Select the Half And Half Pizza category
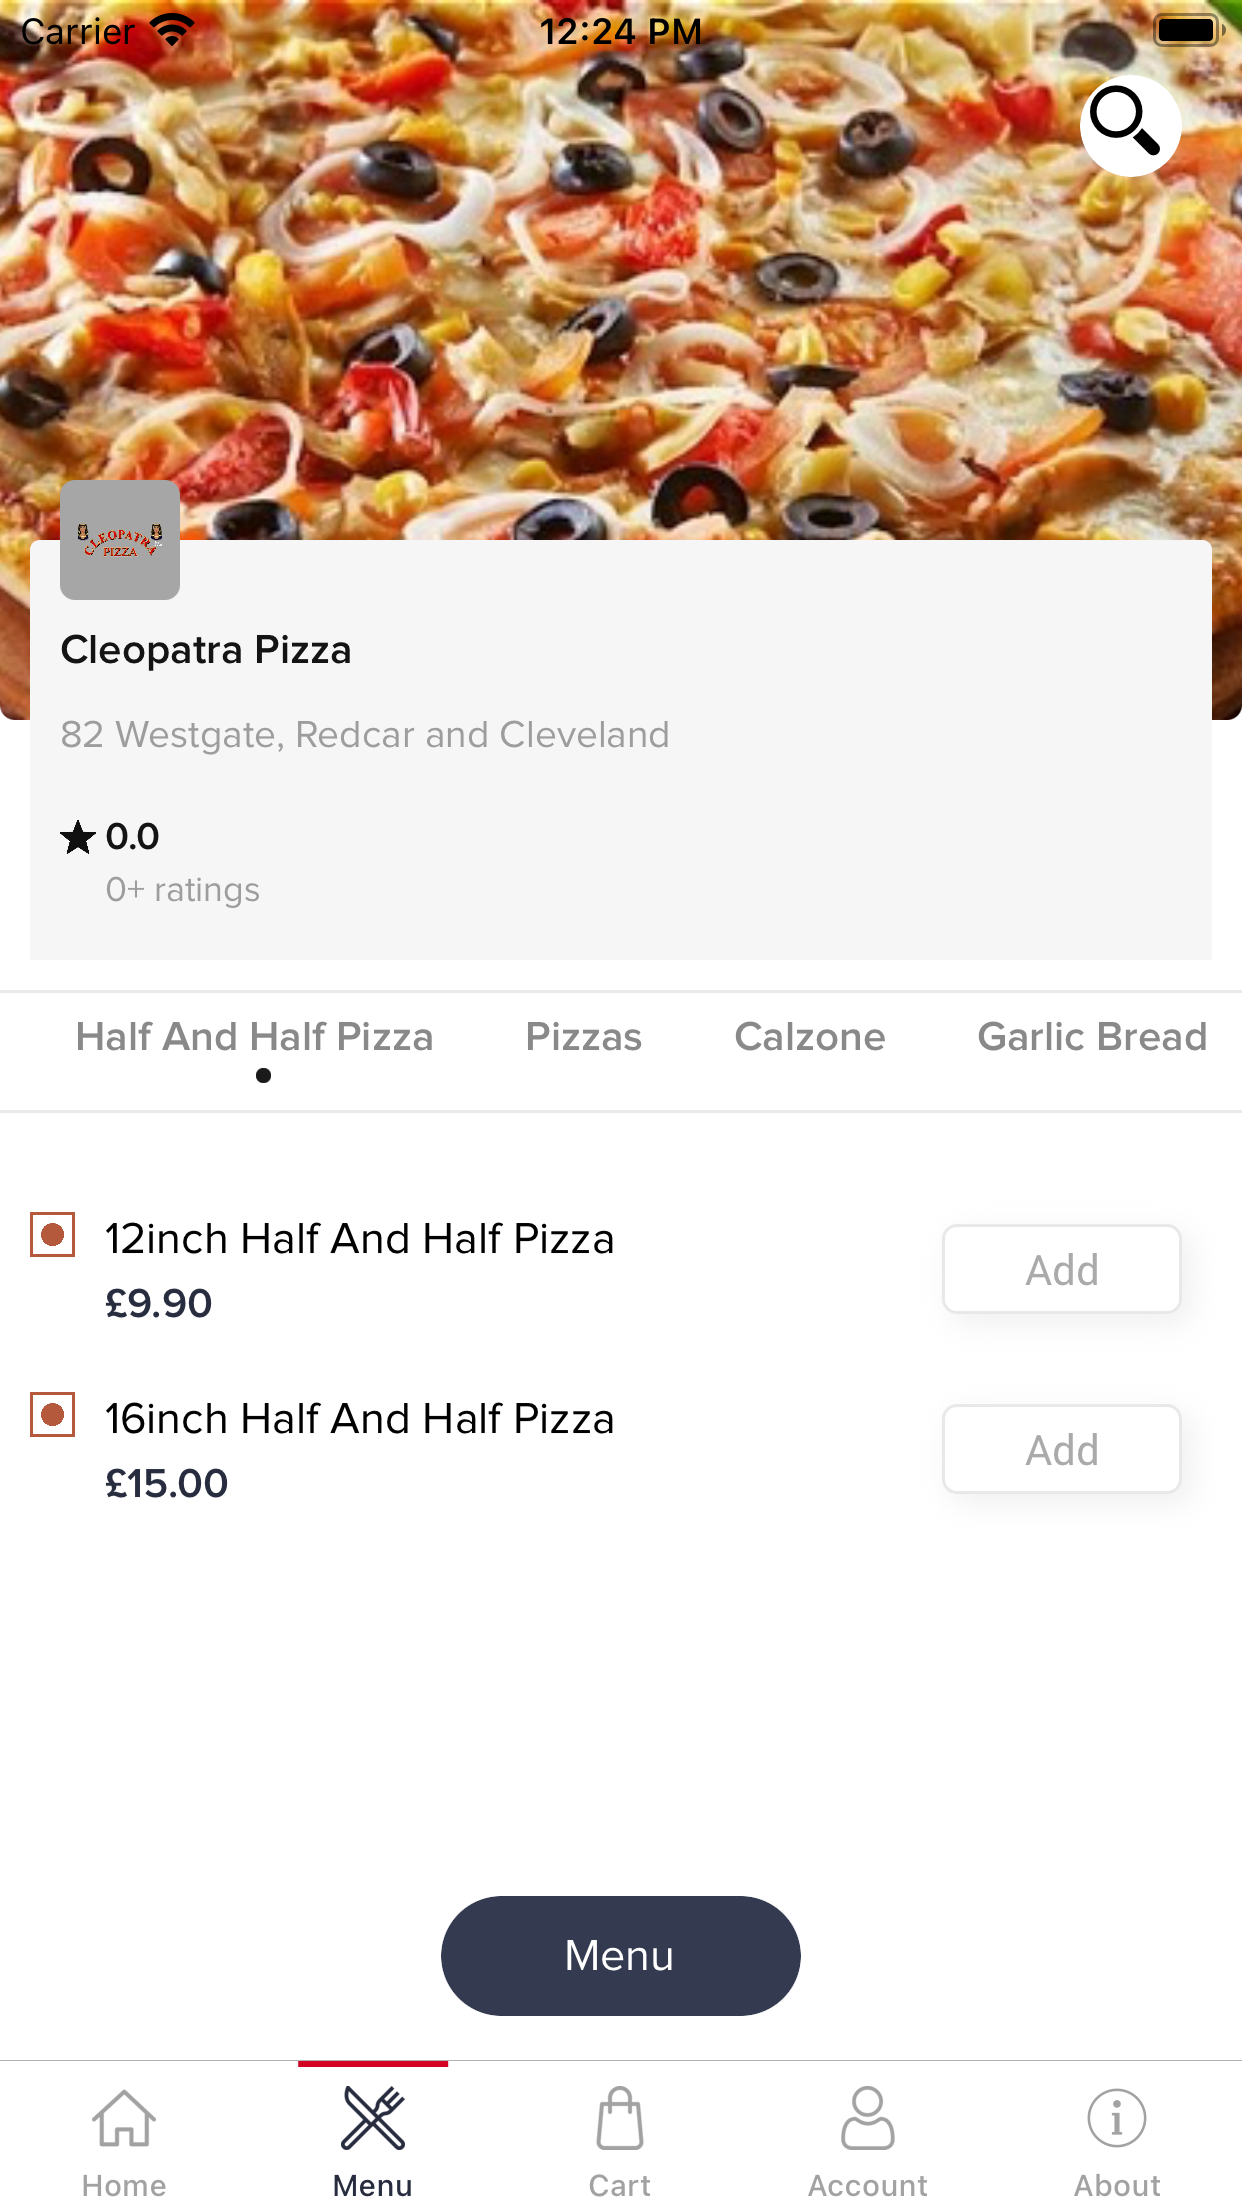 255,1037
